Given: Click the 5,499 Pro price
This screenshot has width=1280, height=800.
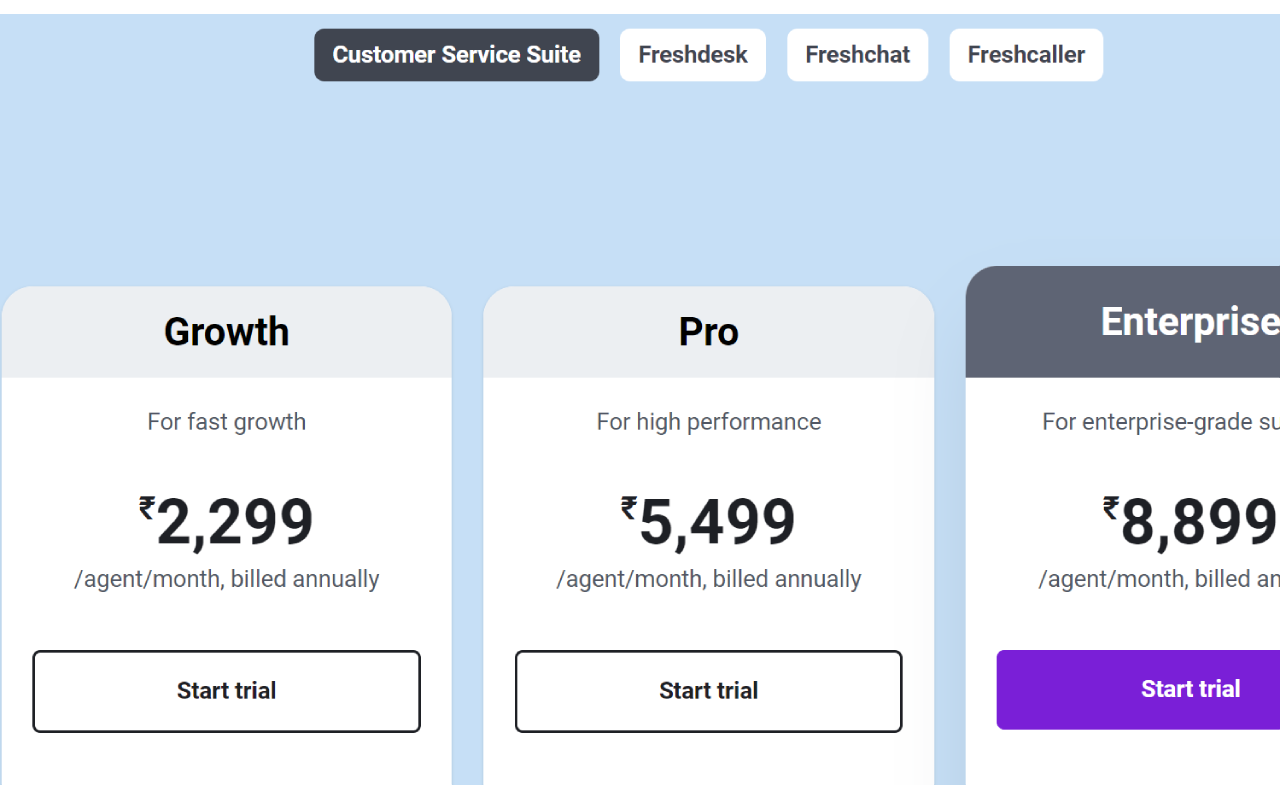Looking at the screenshot, I should coord(717,523).
